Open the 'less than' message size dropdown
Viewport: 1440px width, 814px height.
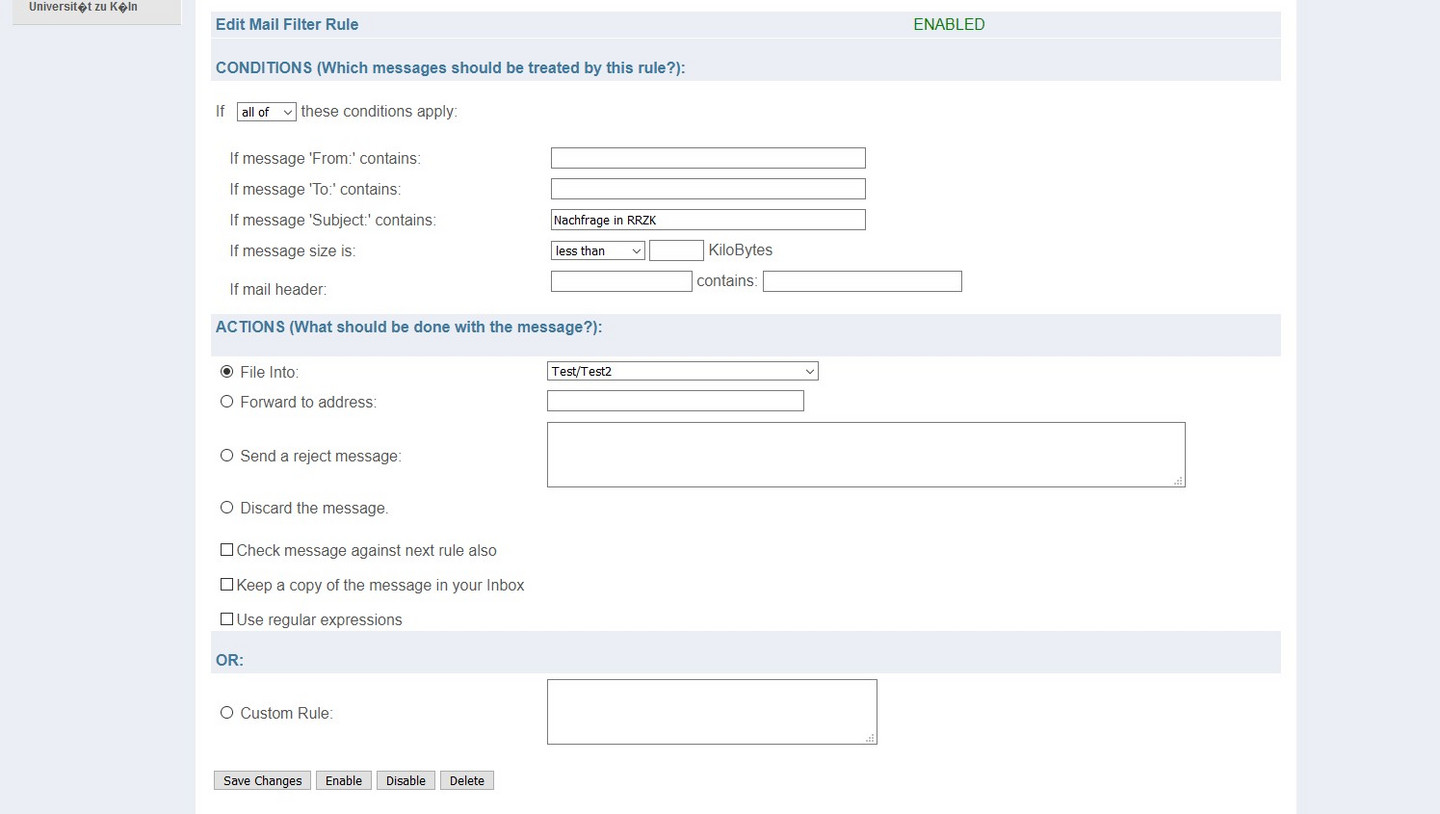[598, 251]
